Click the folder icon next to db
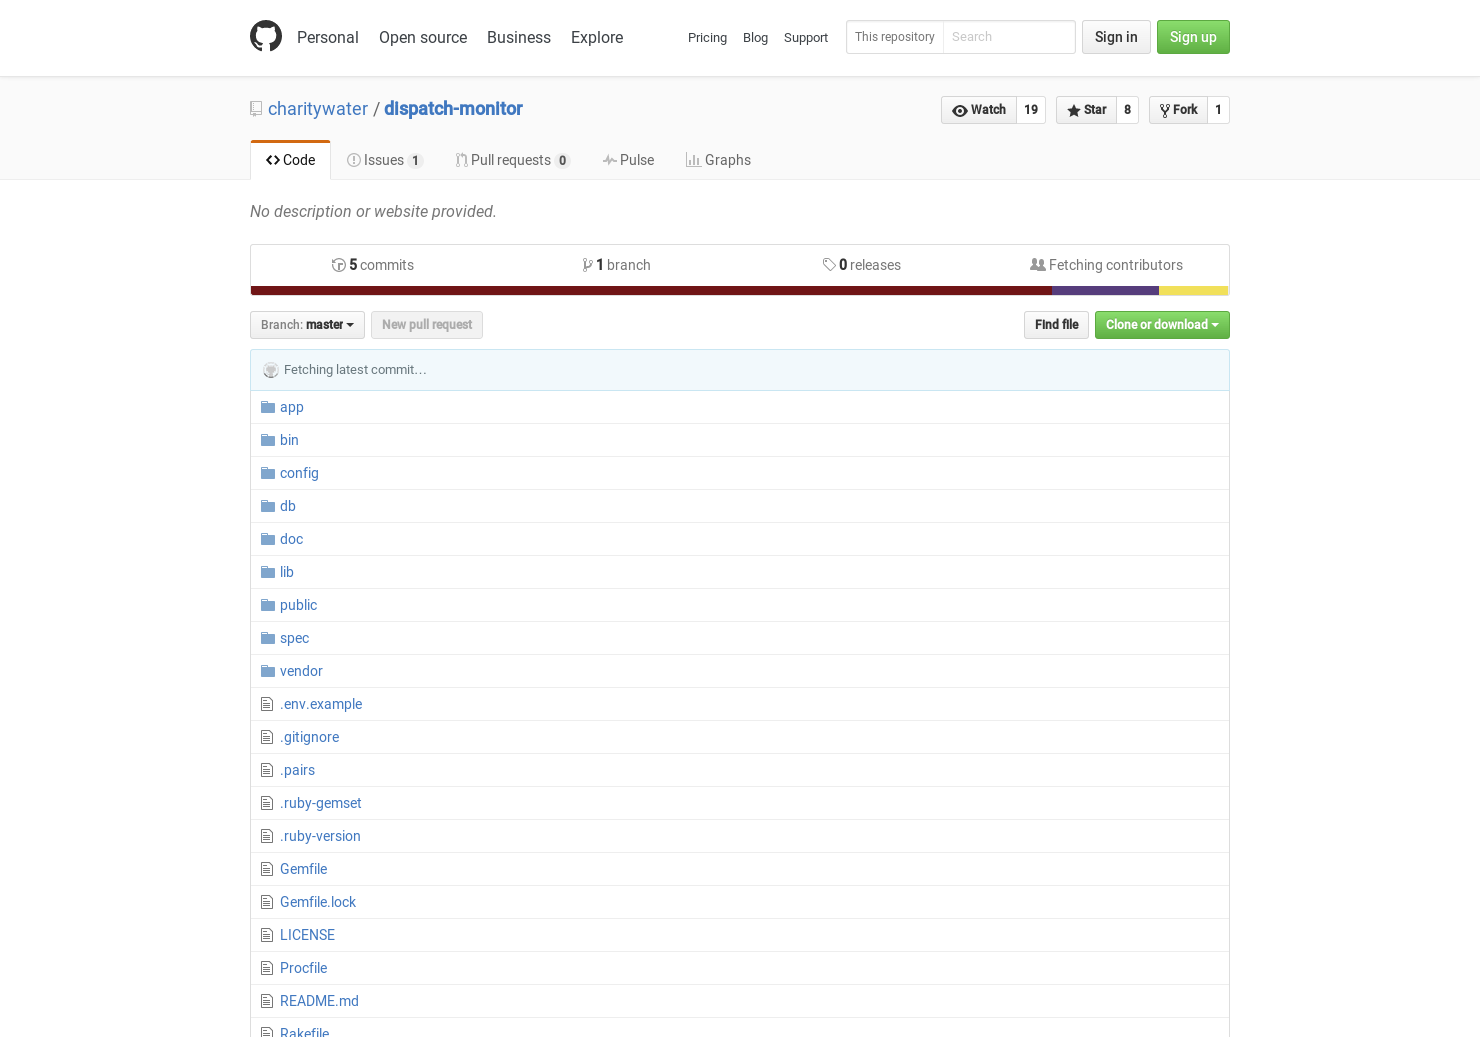This screenshot has width=1480, height=1037. (x=268, y=506)
